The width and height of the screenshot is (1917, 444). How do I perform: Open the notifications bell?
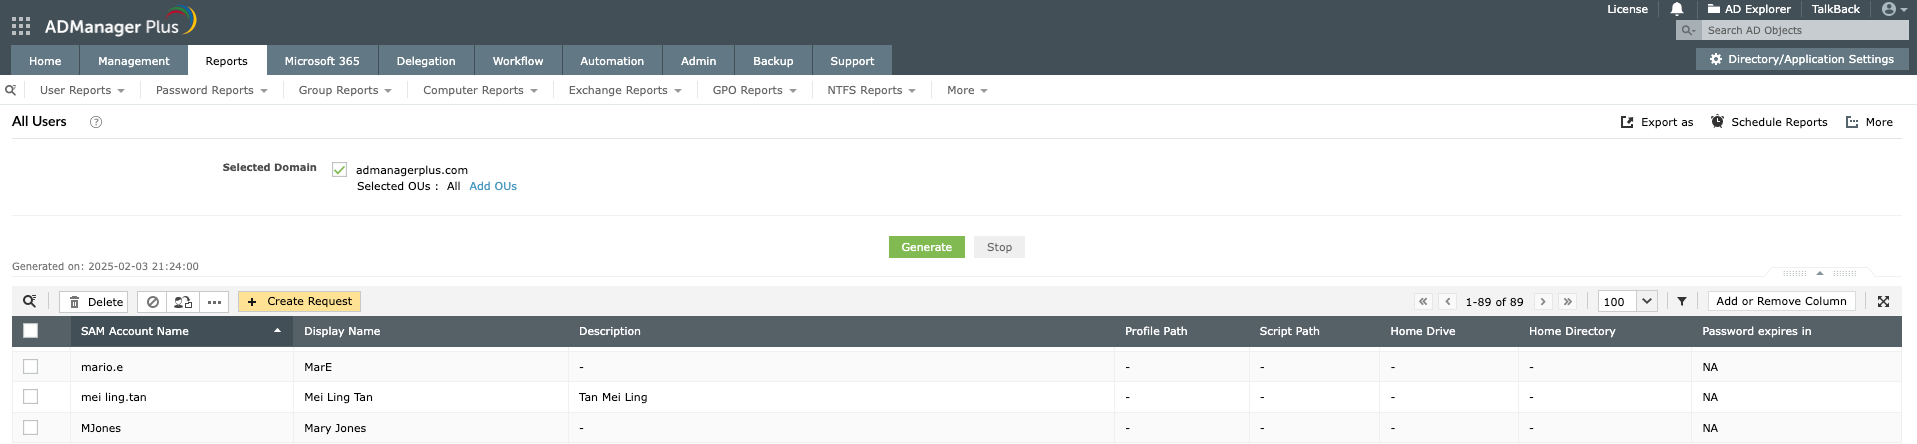point(1677,9)
